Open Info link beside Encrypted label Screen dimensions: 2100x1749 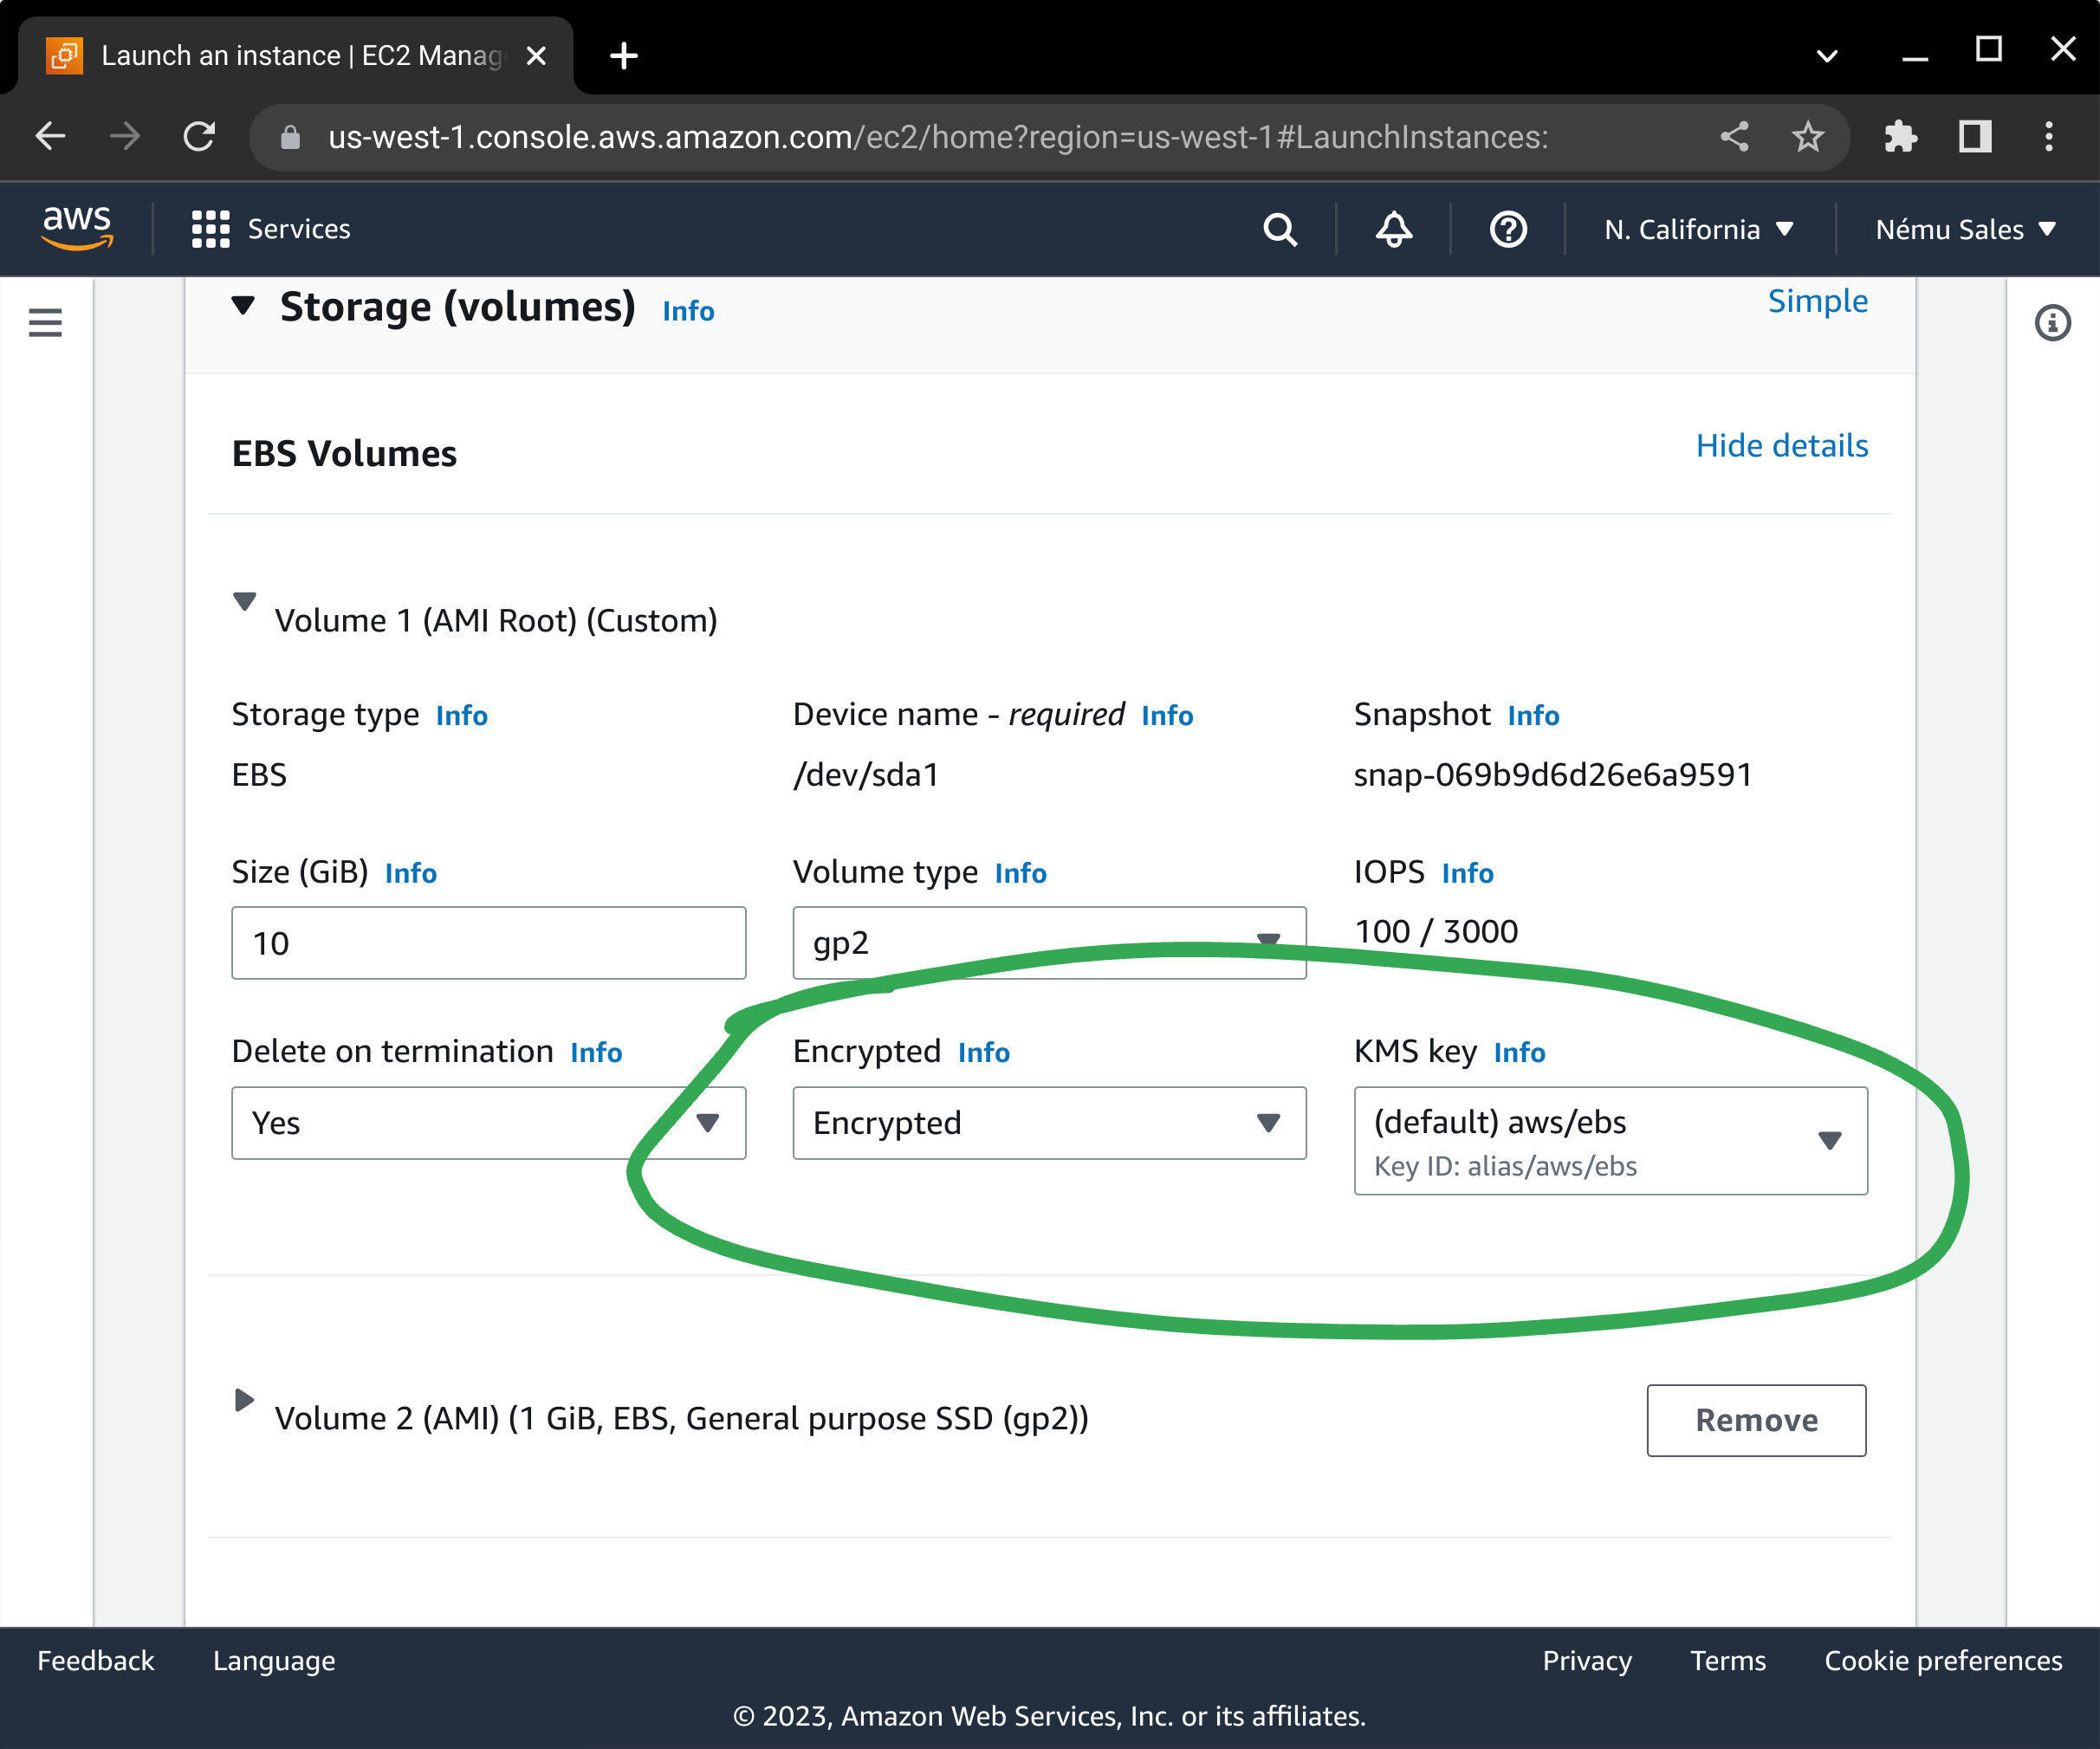click(x=983, y=1053)
